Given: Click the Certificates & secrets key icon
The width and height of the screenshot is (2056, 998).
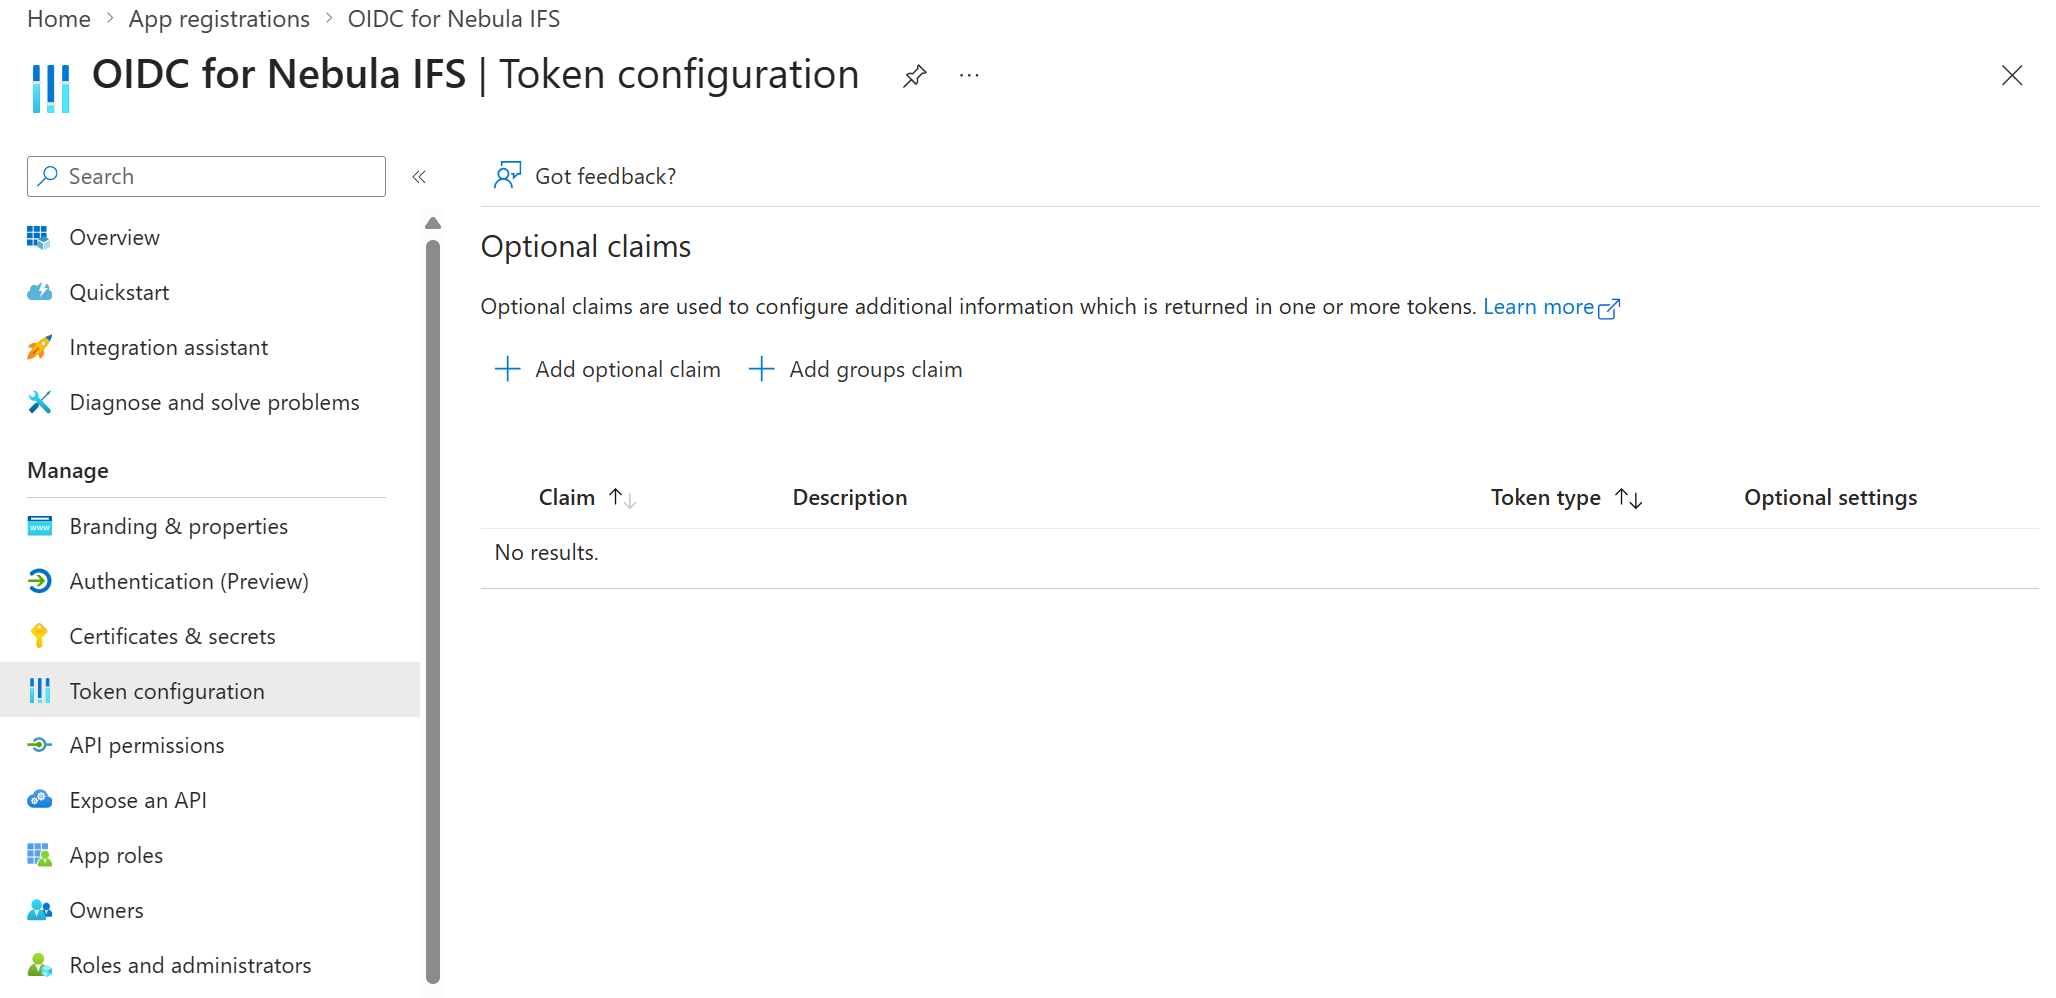Looking at the screenshot, I should click(39, 636).
